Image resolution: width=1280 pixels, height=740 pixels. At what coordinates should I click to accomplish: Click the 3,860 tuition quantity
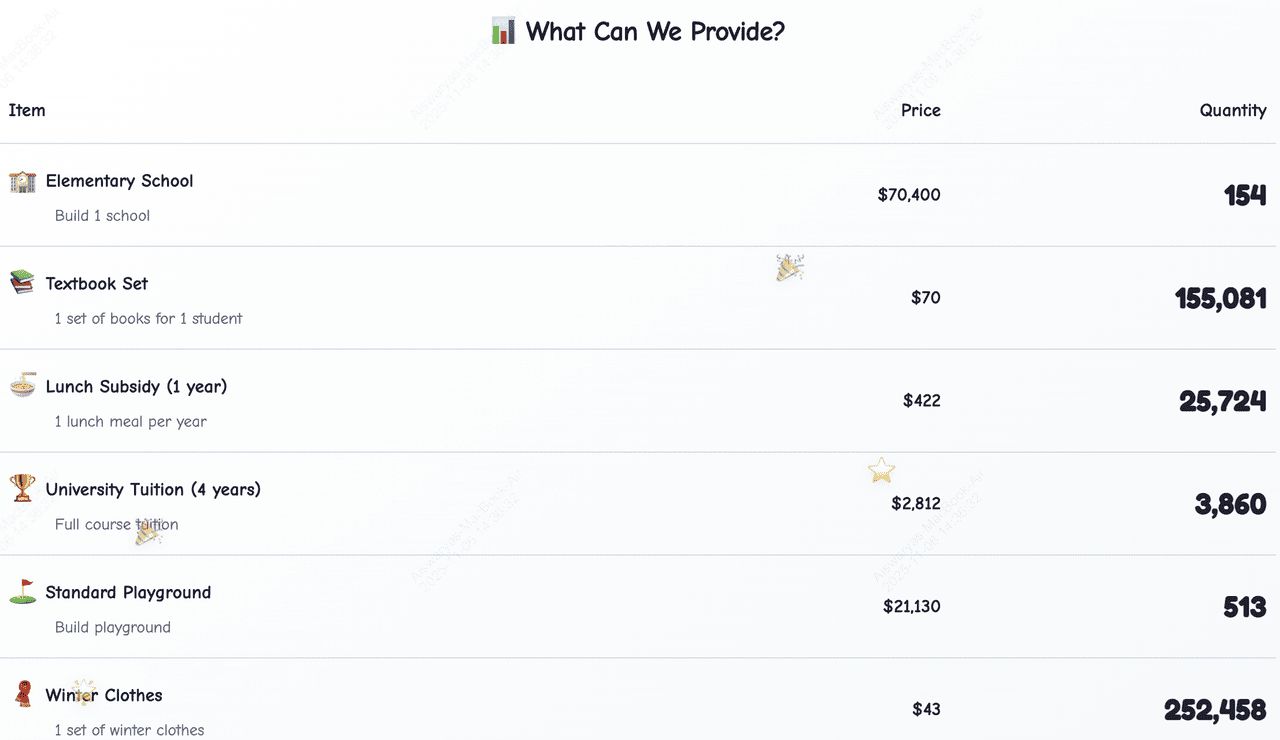pos(1230,504)
